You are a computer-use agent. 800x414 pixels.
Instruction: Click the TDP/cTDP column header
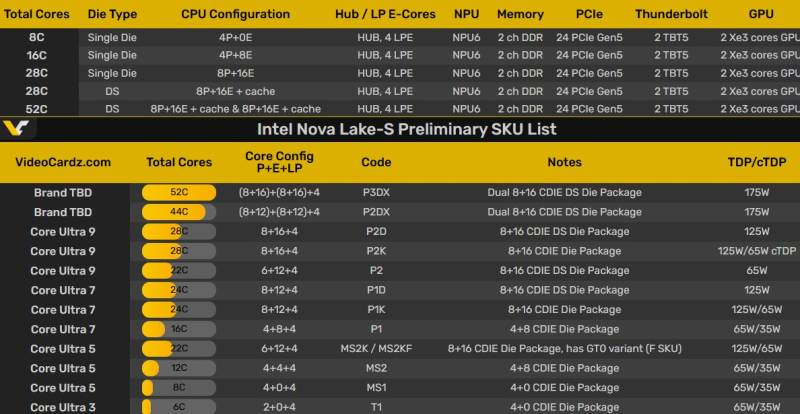tap(757, 162)
